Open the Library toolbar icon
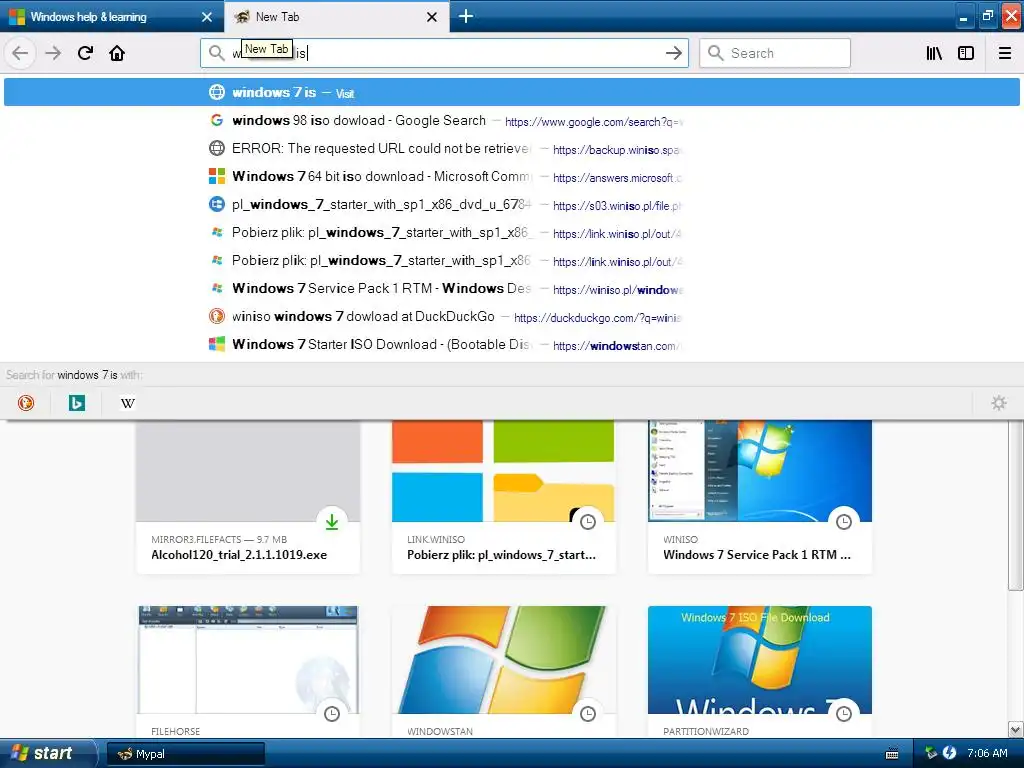Image resolution: width=1024 pixels, height=768 pixels. tap(934, 53)
